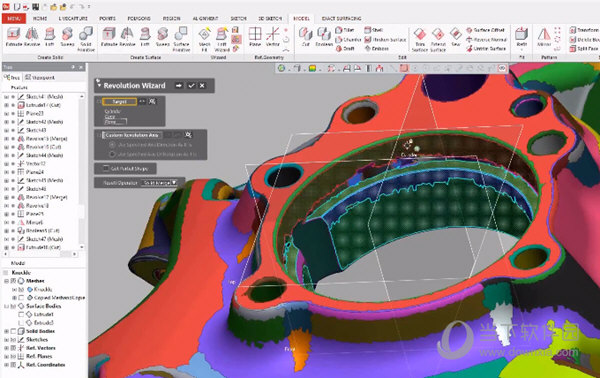Expand the Solid Bodies node

[6, 331]
